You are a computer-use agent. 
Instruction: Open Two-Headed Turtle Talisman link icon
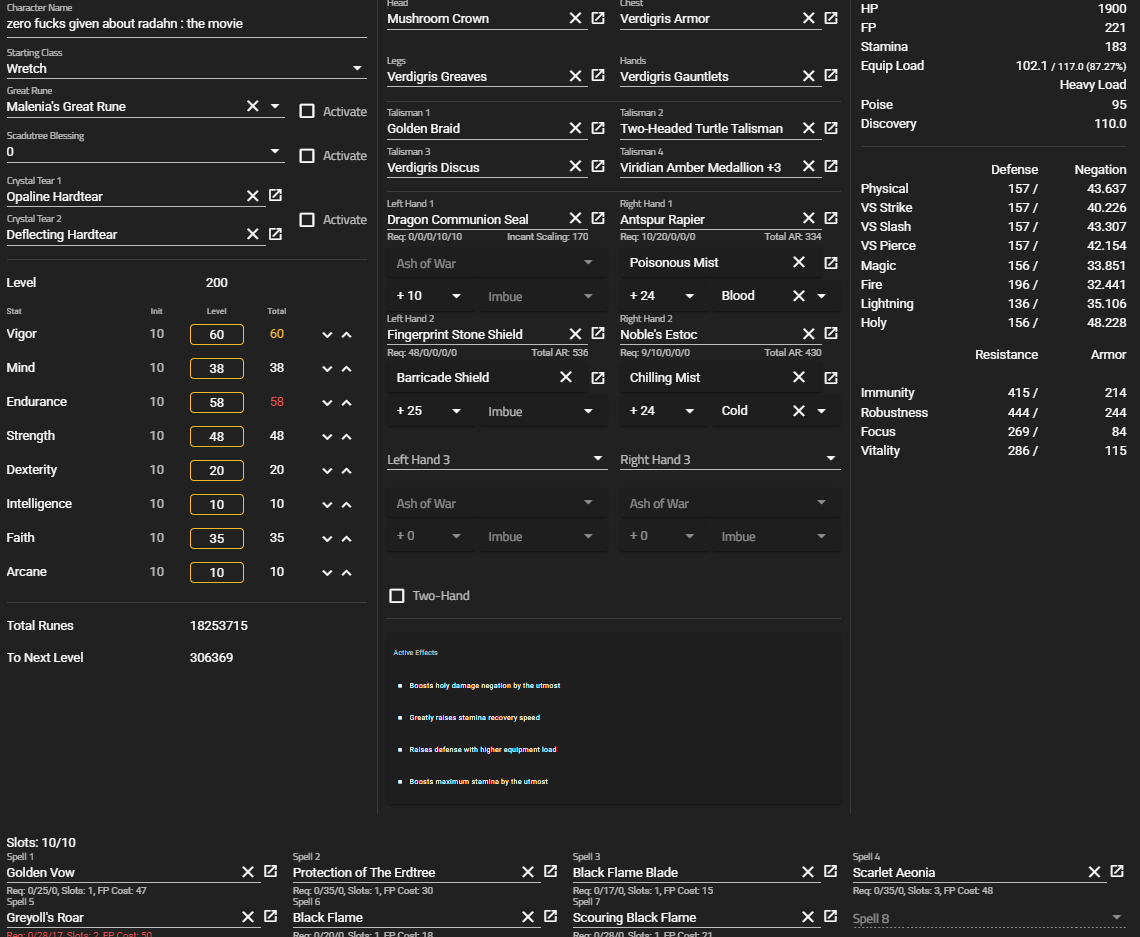[831, 128]
